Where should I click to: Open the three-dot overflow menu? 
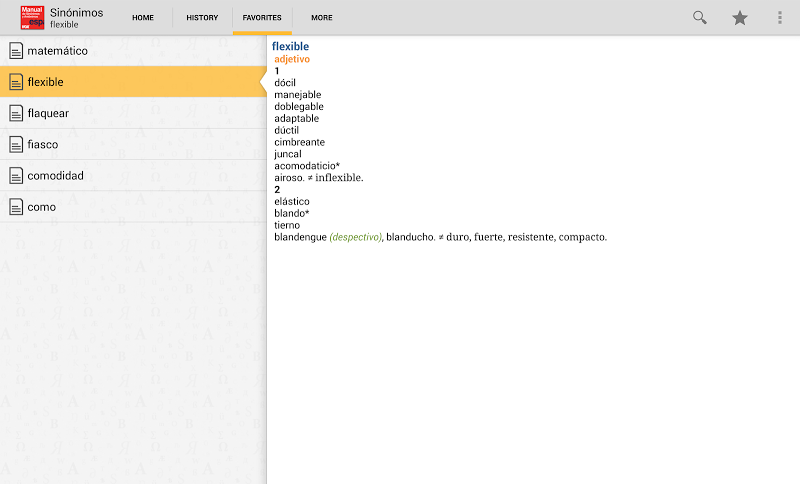tap(780, 17)
